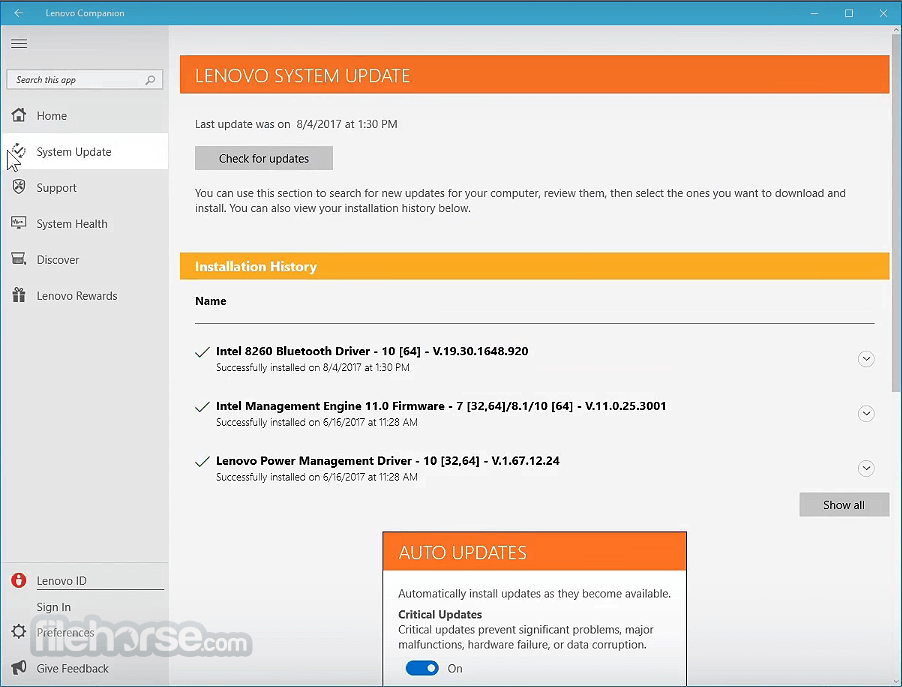Minimize the Lenovo Companion window
This screenshot has width=902, height=687.
pyautogui.click(x=814, y=13)
